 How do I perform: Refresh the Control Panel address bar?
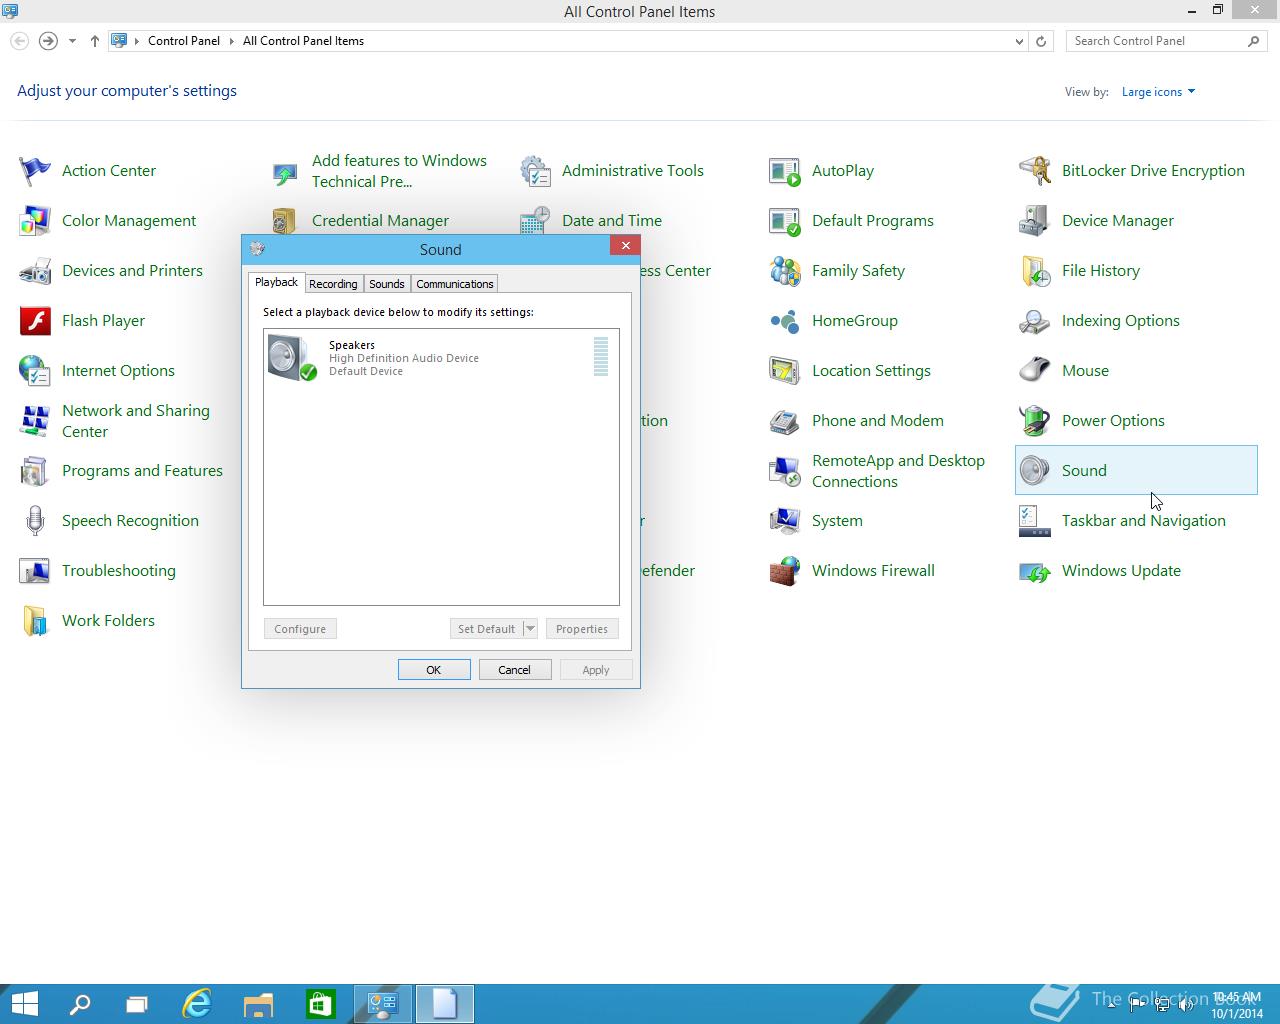1041,41
